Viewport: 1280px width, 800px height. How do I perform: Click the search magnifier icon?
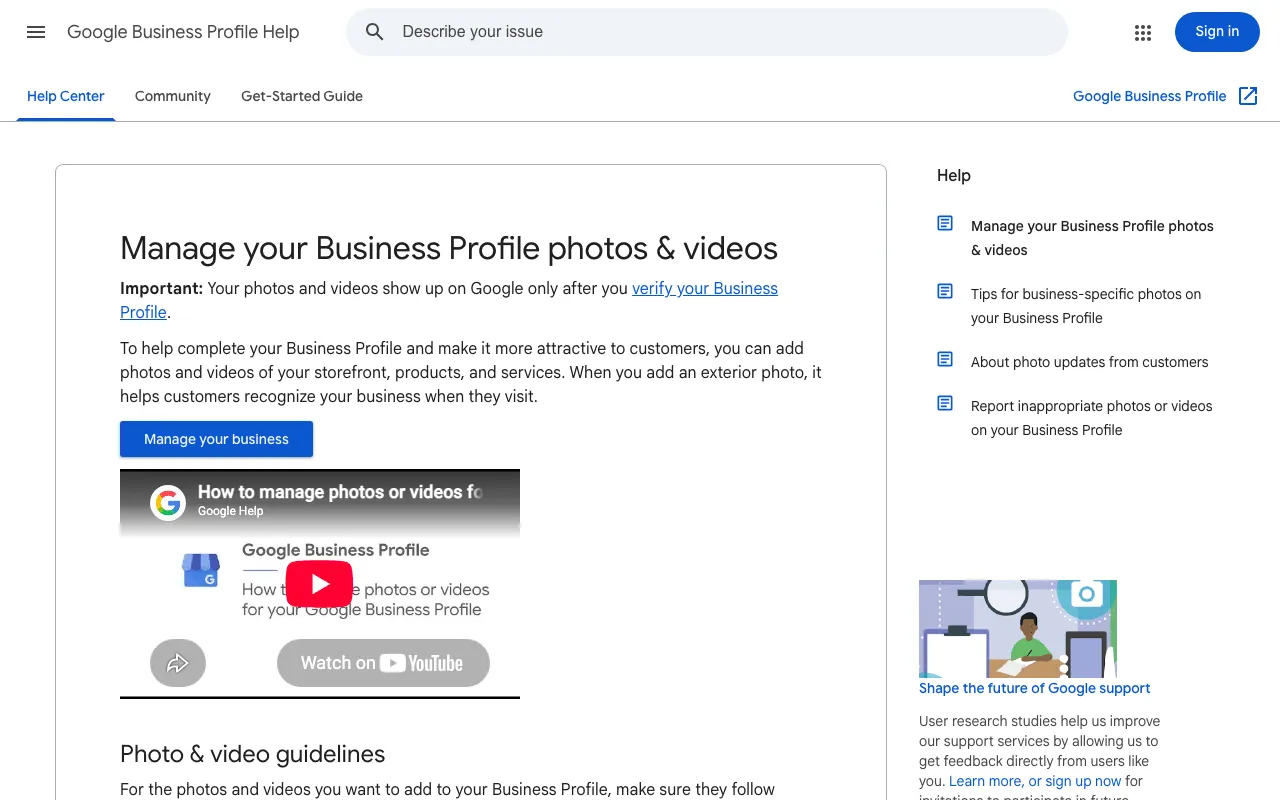pos(375,32)
